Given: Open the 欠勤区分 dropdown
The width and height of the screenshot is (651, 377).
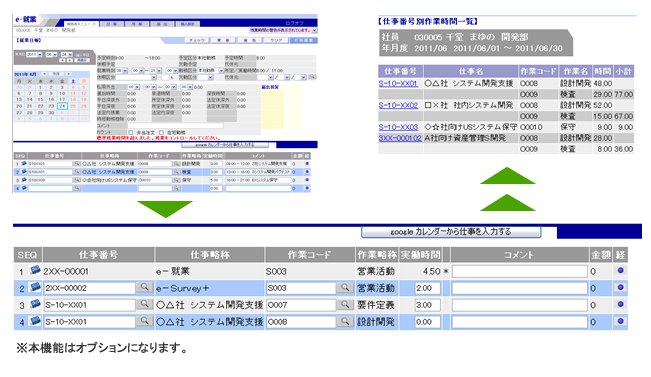Looking at the screenshot, I should pos(205,77).
